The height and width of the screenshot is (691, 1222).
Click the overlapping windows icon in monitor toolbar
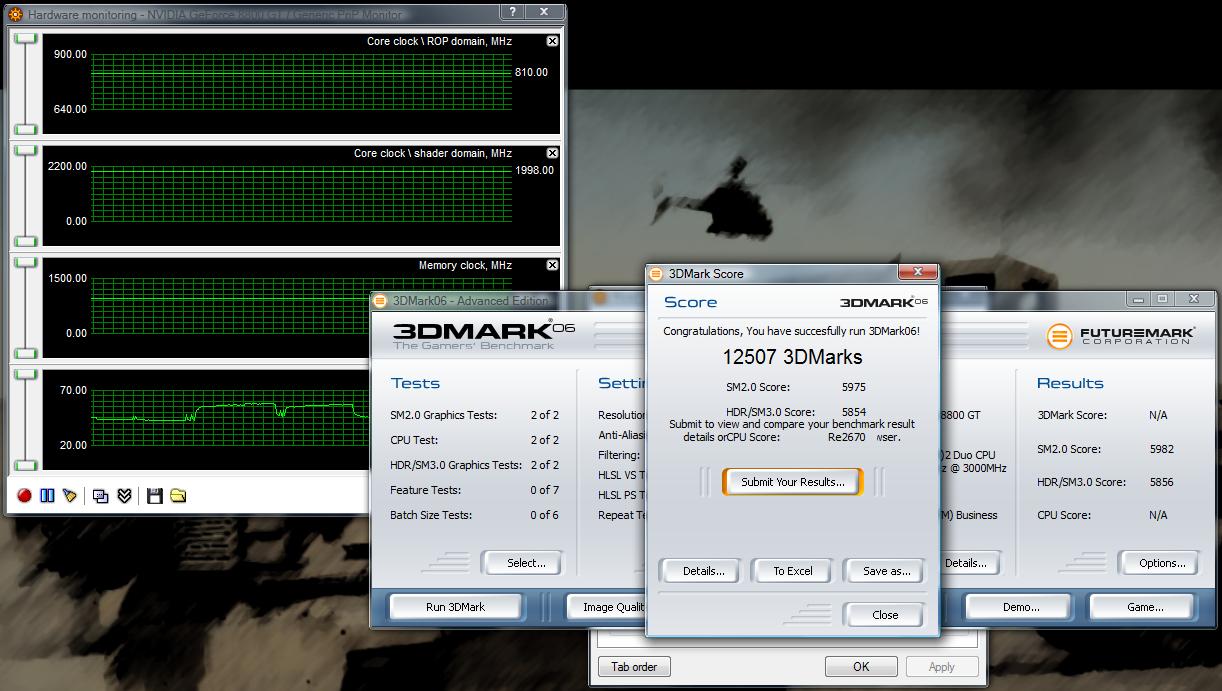coord(101,495)
